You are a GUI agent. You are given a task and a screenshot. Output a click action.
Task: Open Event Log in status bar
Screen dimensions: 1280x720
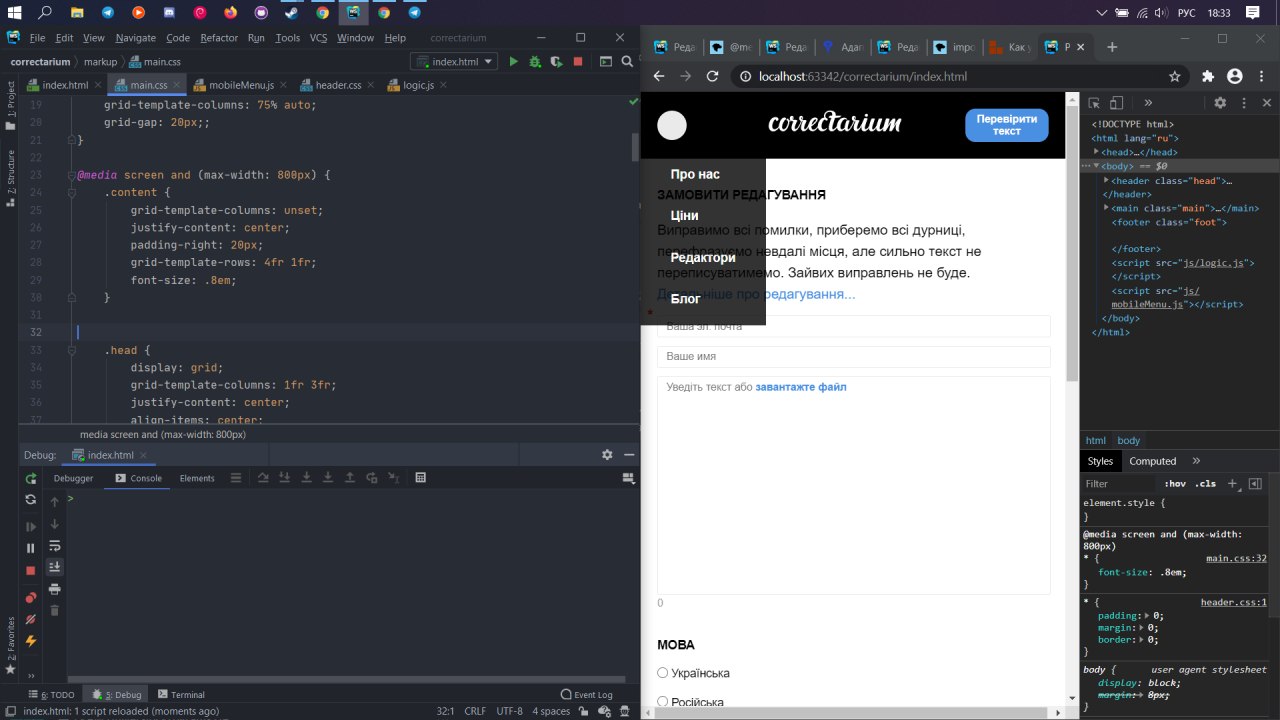pyautogui.click(x=587, y=694)
